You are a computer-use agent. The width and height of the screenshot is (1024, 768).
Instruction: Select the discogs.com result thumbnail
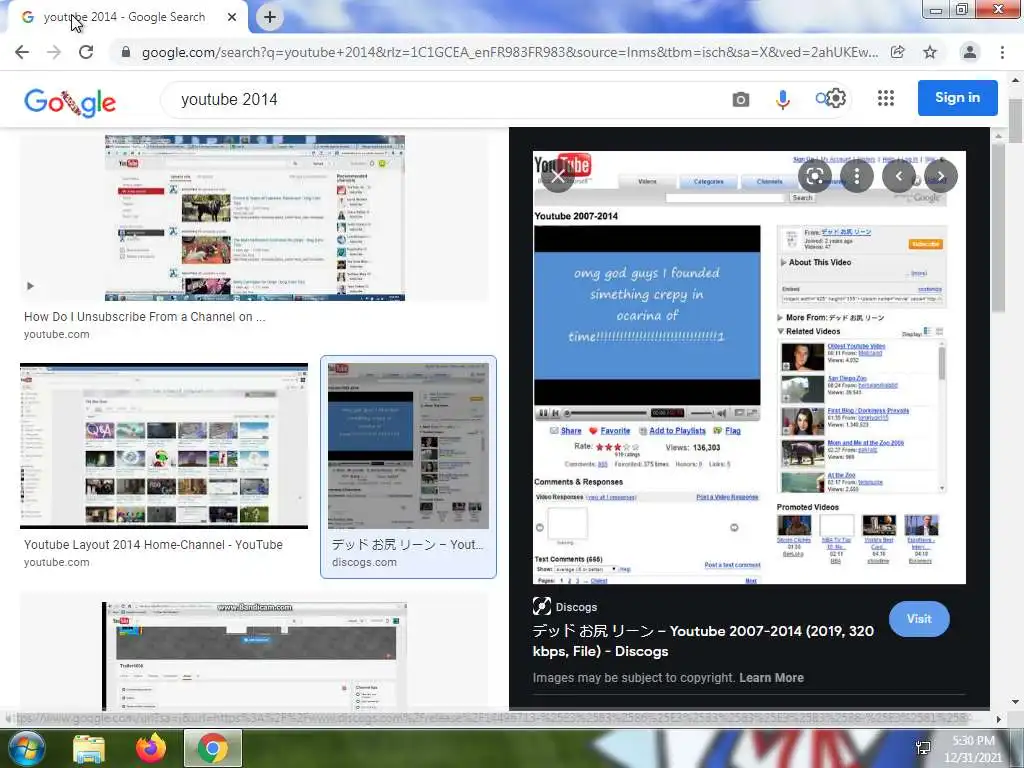(408, 446)
